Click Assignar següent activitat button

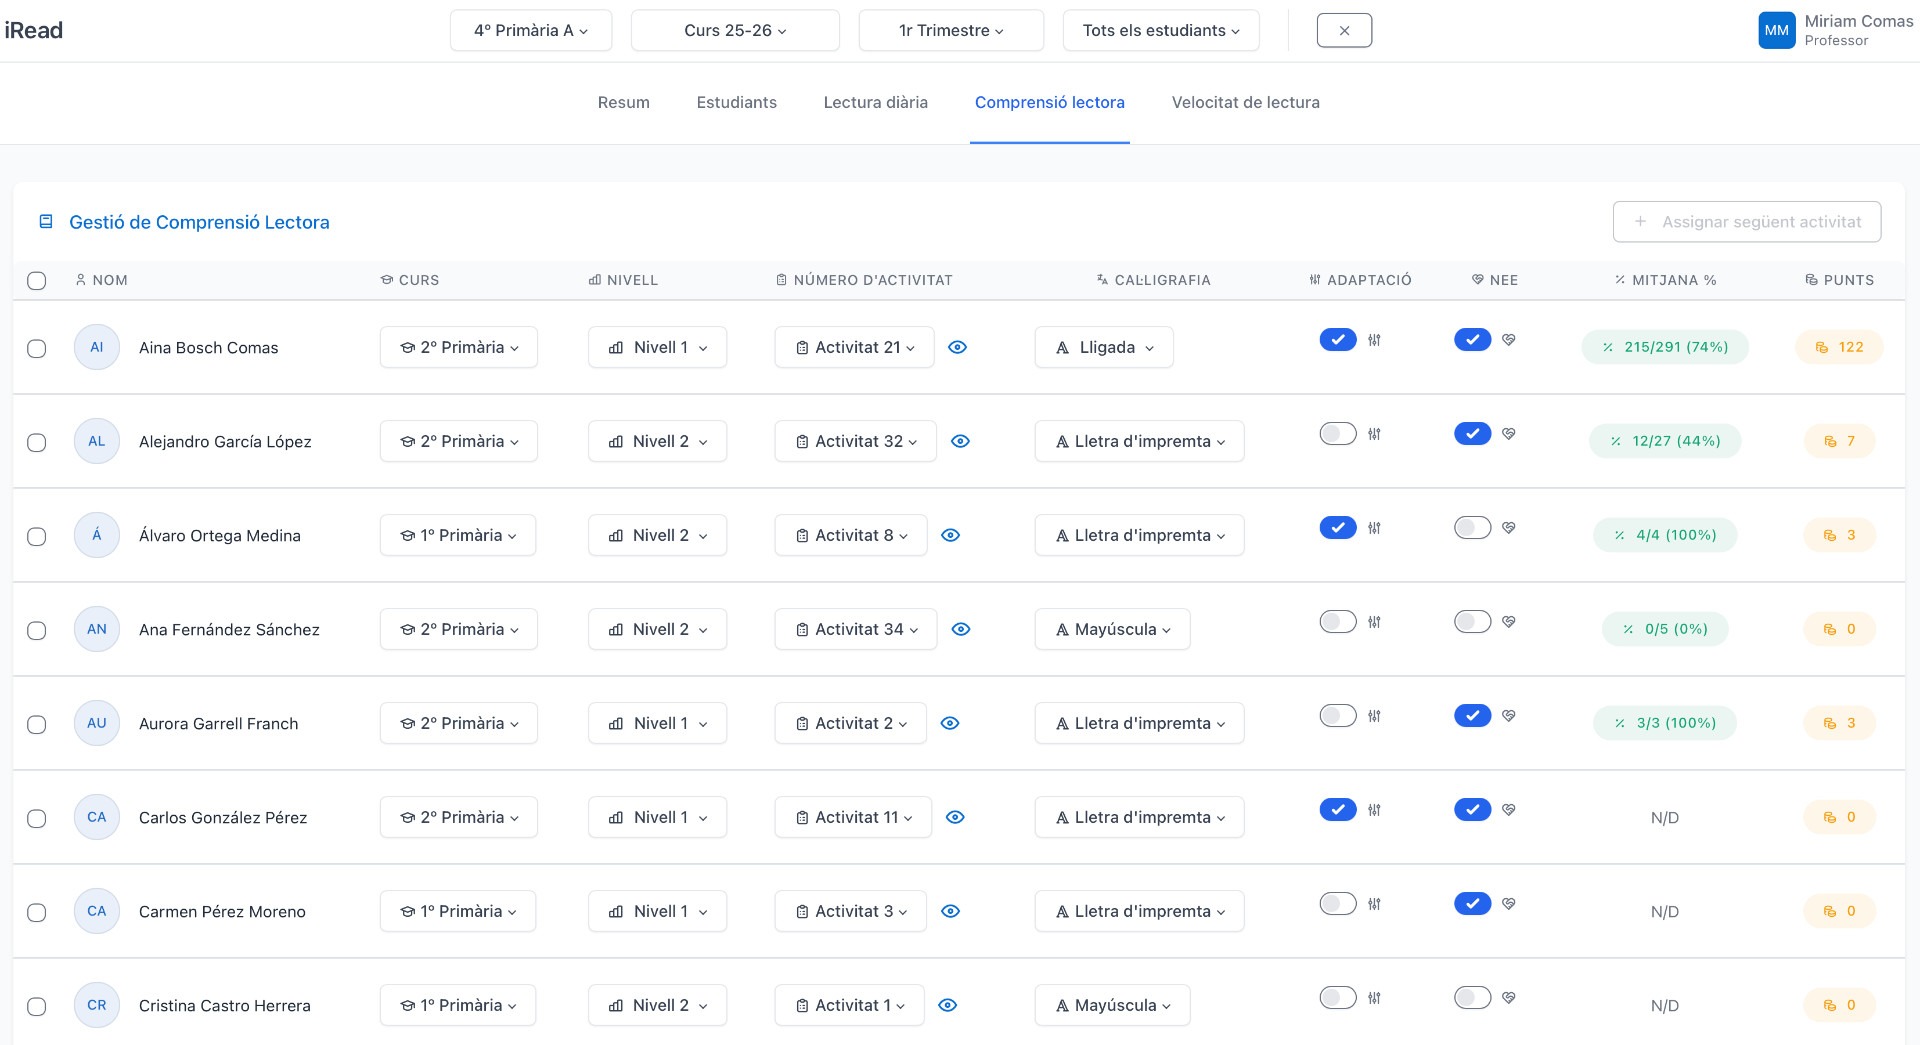(1747, 222)
